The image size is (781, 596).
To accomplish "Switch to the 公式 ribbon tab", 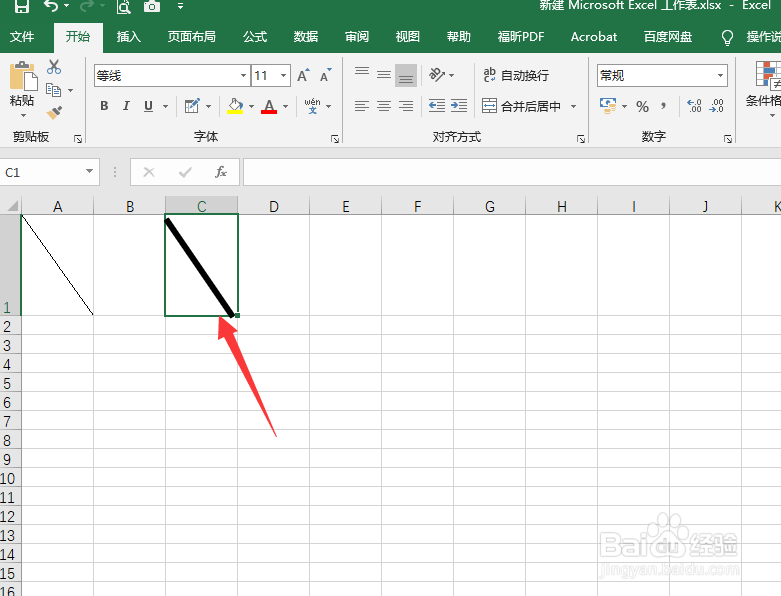I will pyautogui.click(x=255, y=37).
